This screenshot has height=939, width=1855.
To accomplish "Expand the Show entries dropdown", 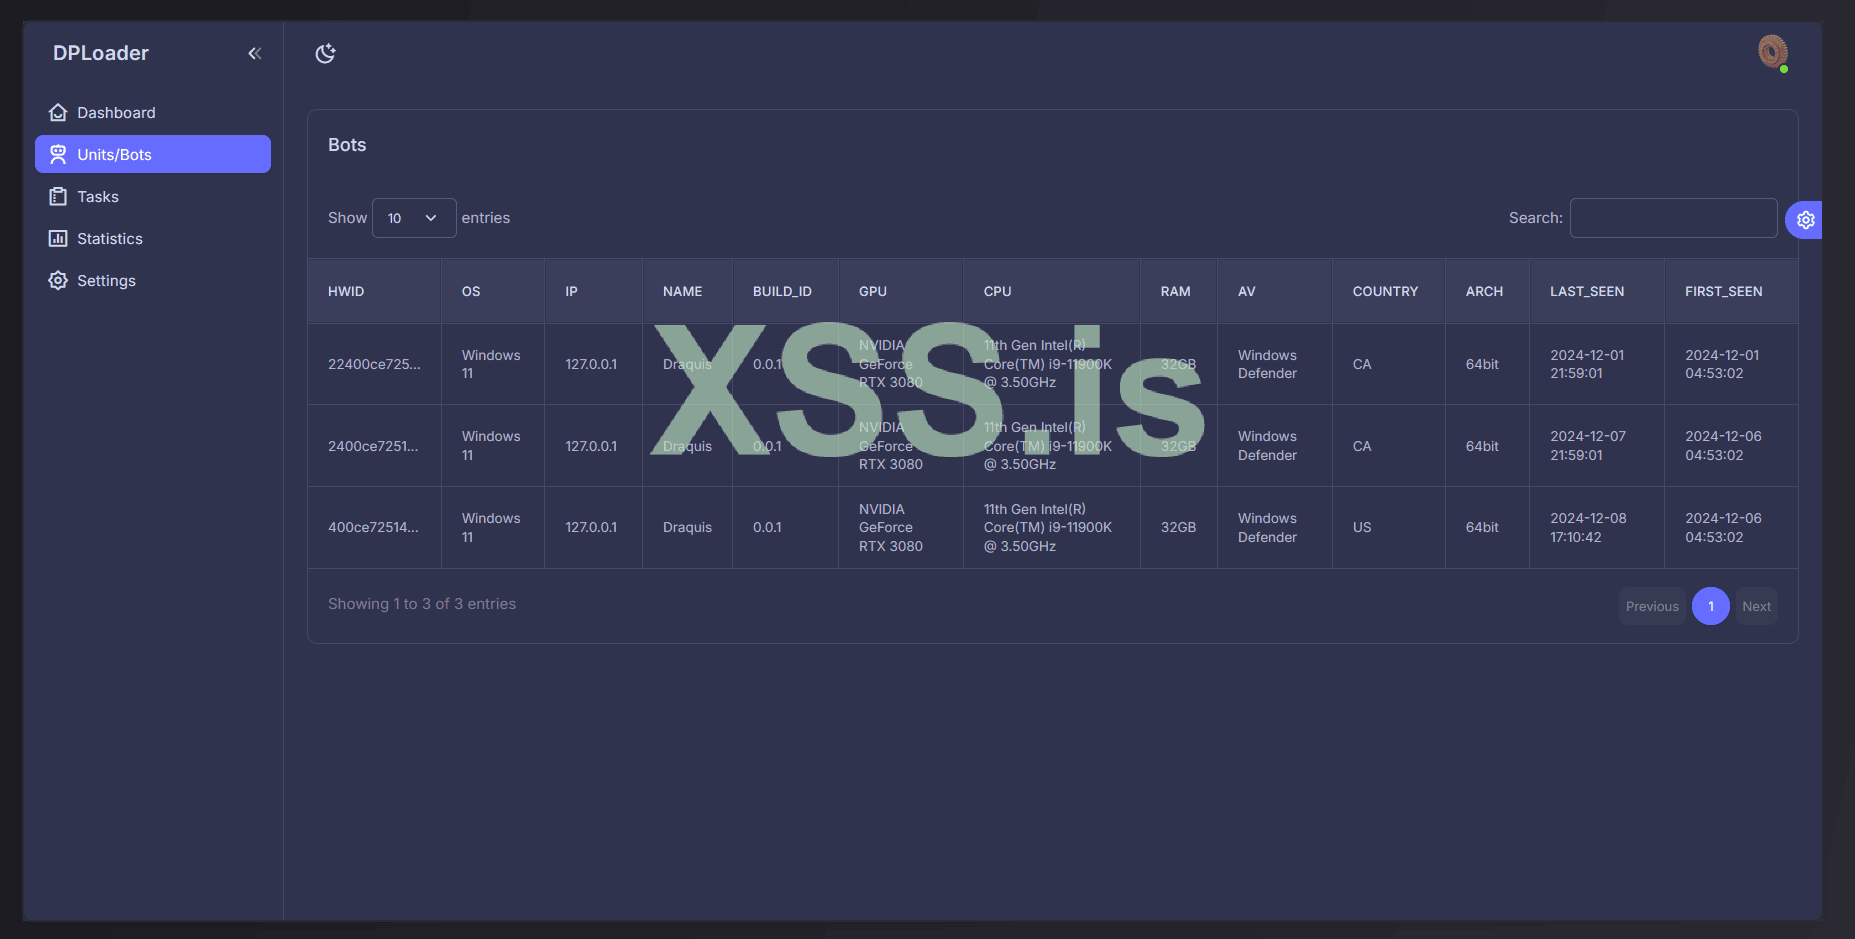I will pyautogui.click(x=414, y=218).
